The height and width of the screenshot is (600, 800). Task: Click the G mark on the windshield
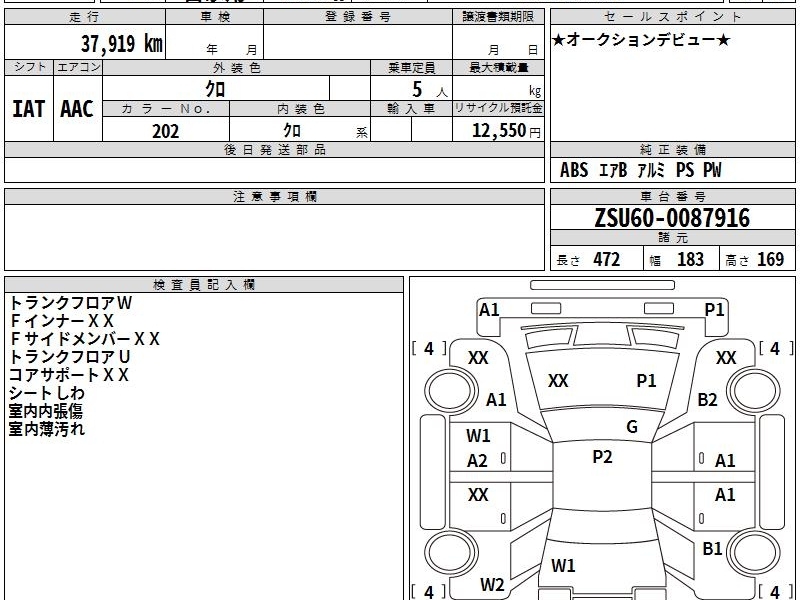pyautogui.click(x=632, y=427)
